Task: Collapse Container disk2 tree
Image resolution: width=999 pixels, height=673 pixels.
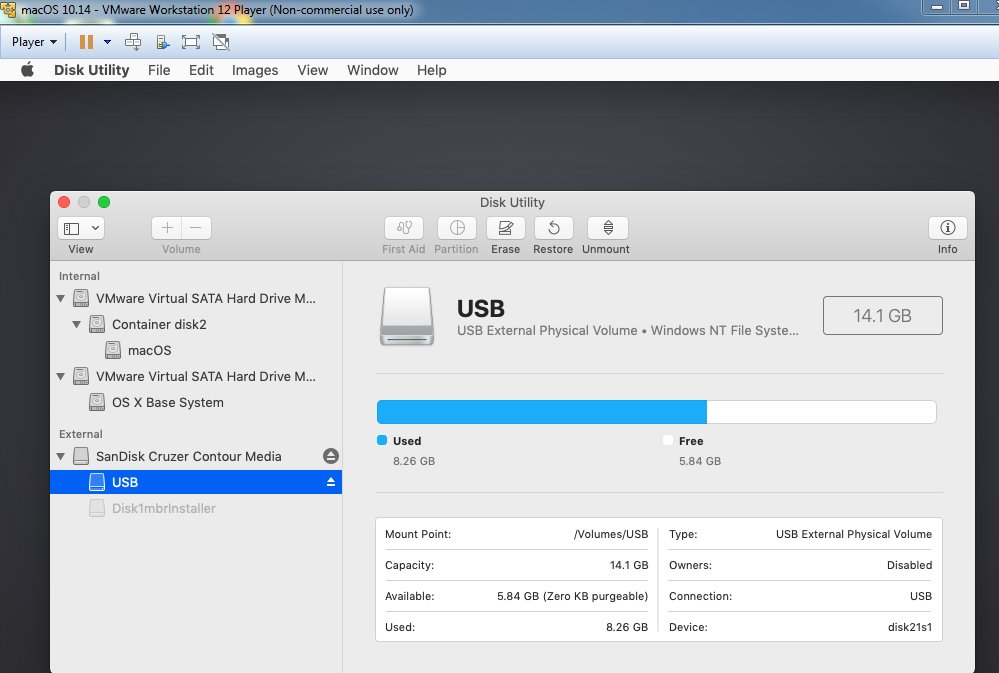Action: click(76, 324)
